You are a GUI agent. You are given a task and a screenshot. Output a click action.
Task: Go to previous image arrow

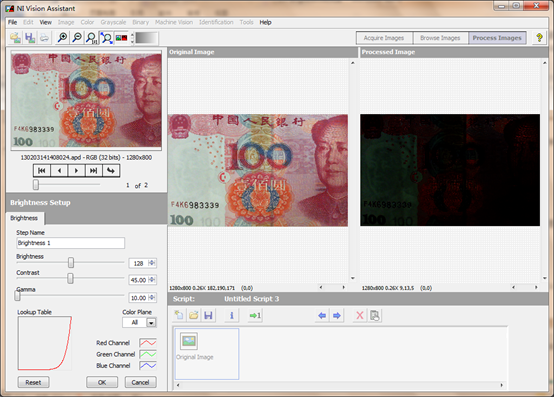click(x=59, y=171)
